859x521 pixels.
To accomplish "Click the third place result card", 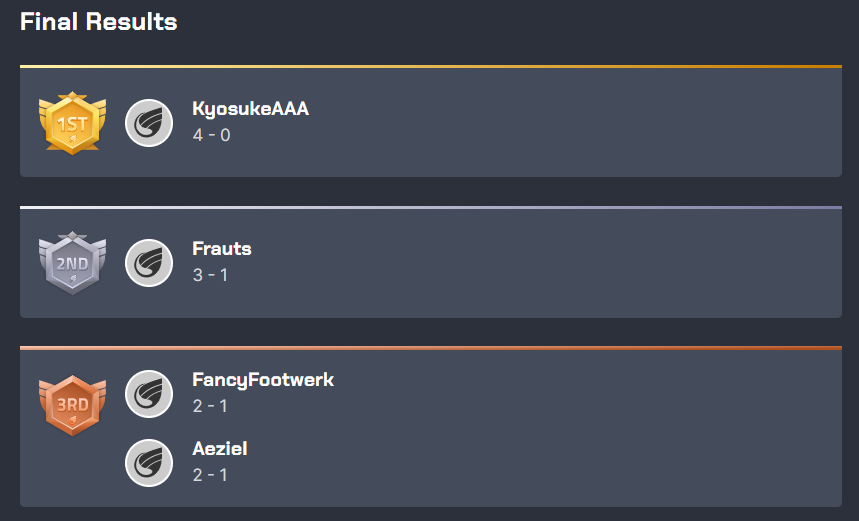I will (x=431, y=428).
